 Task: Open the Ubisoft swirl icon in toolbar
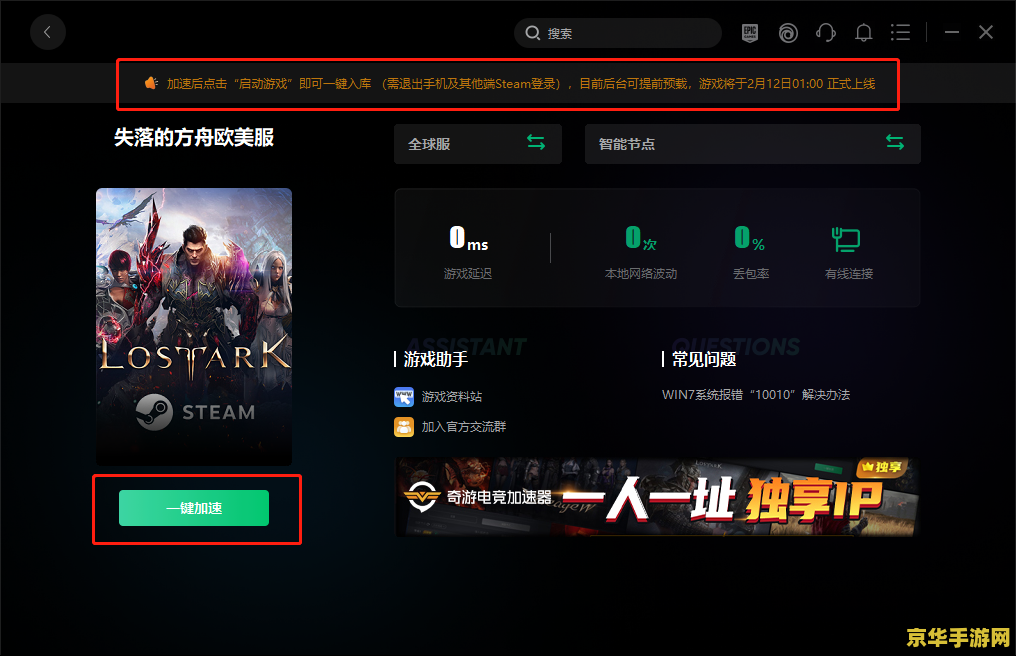(788, 32)
